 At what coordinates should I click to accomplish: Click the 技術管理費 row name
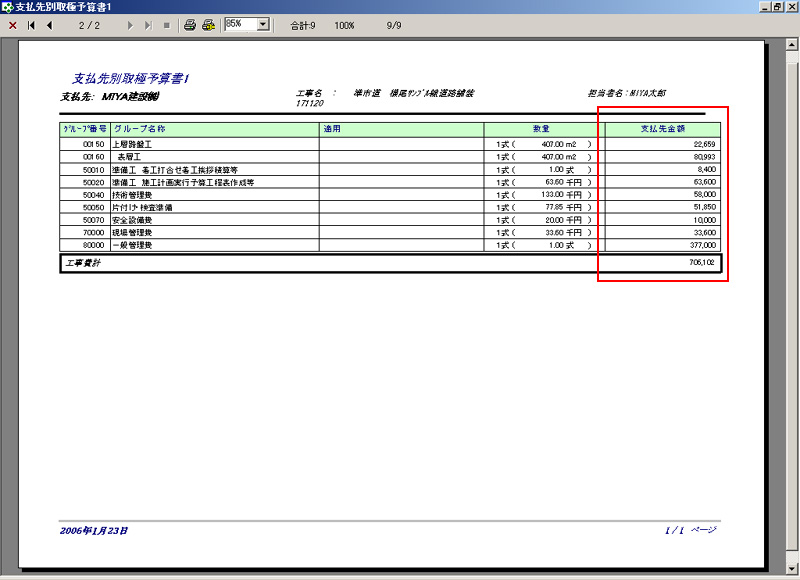(132, 195)
